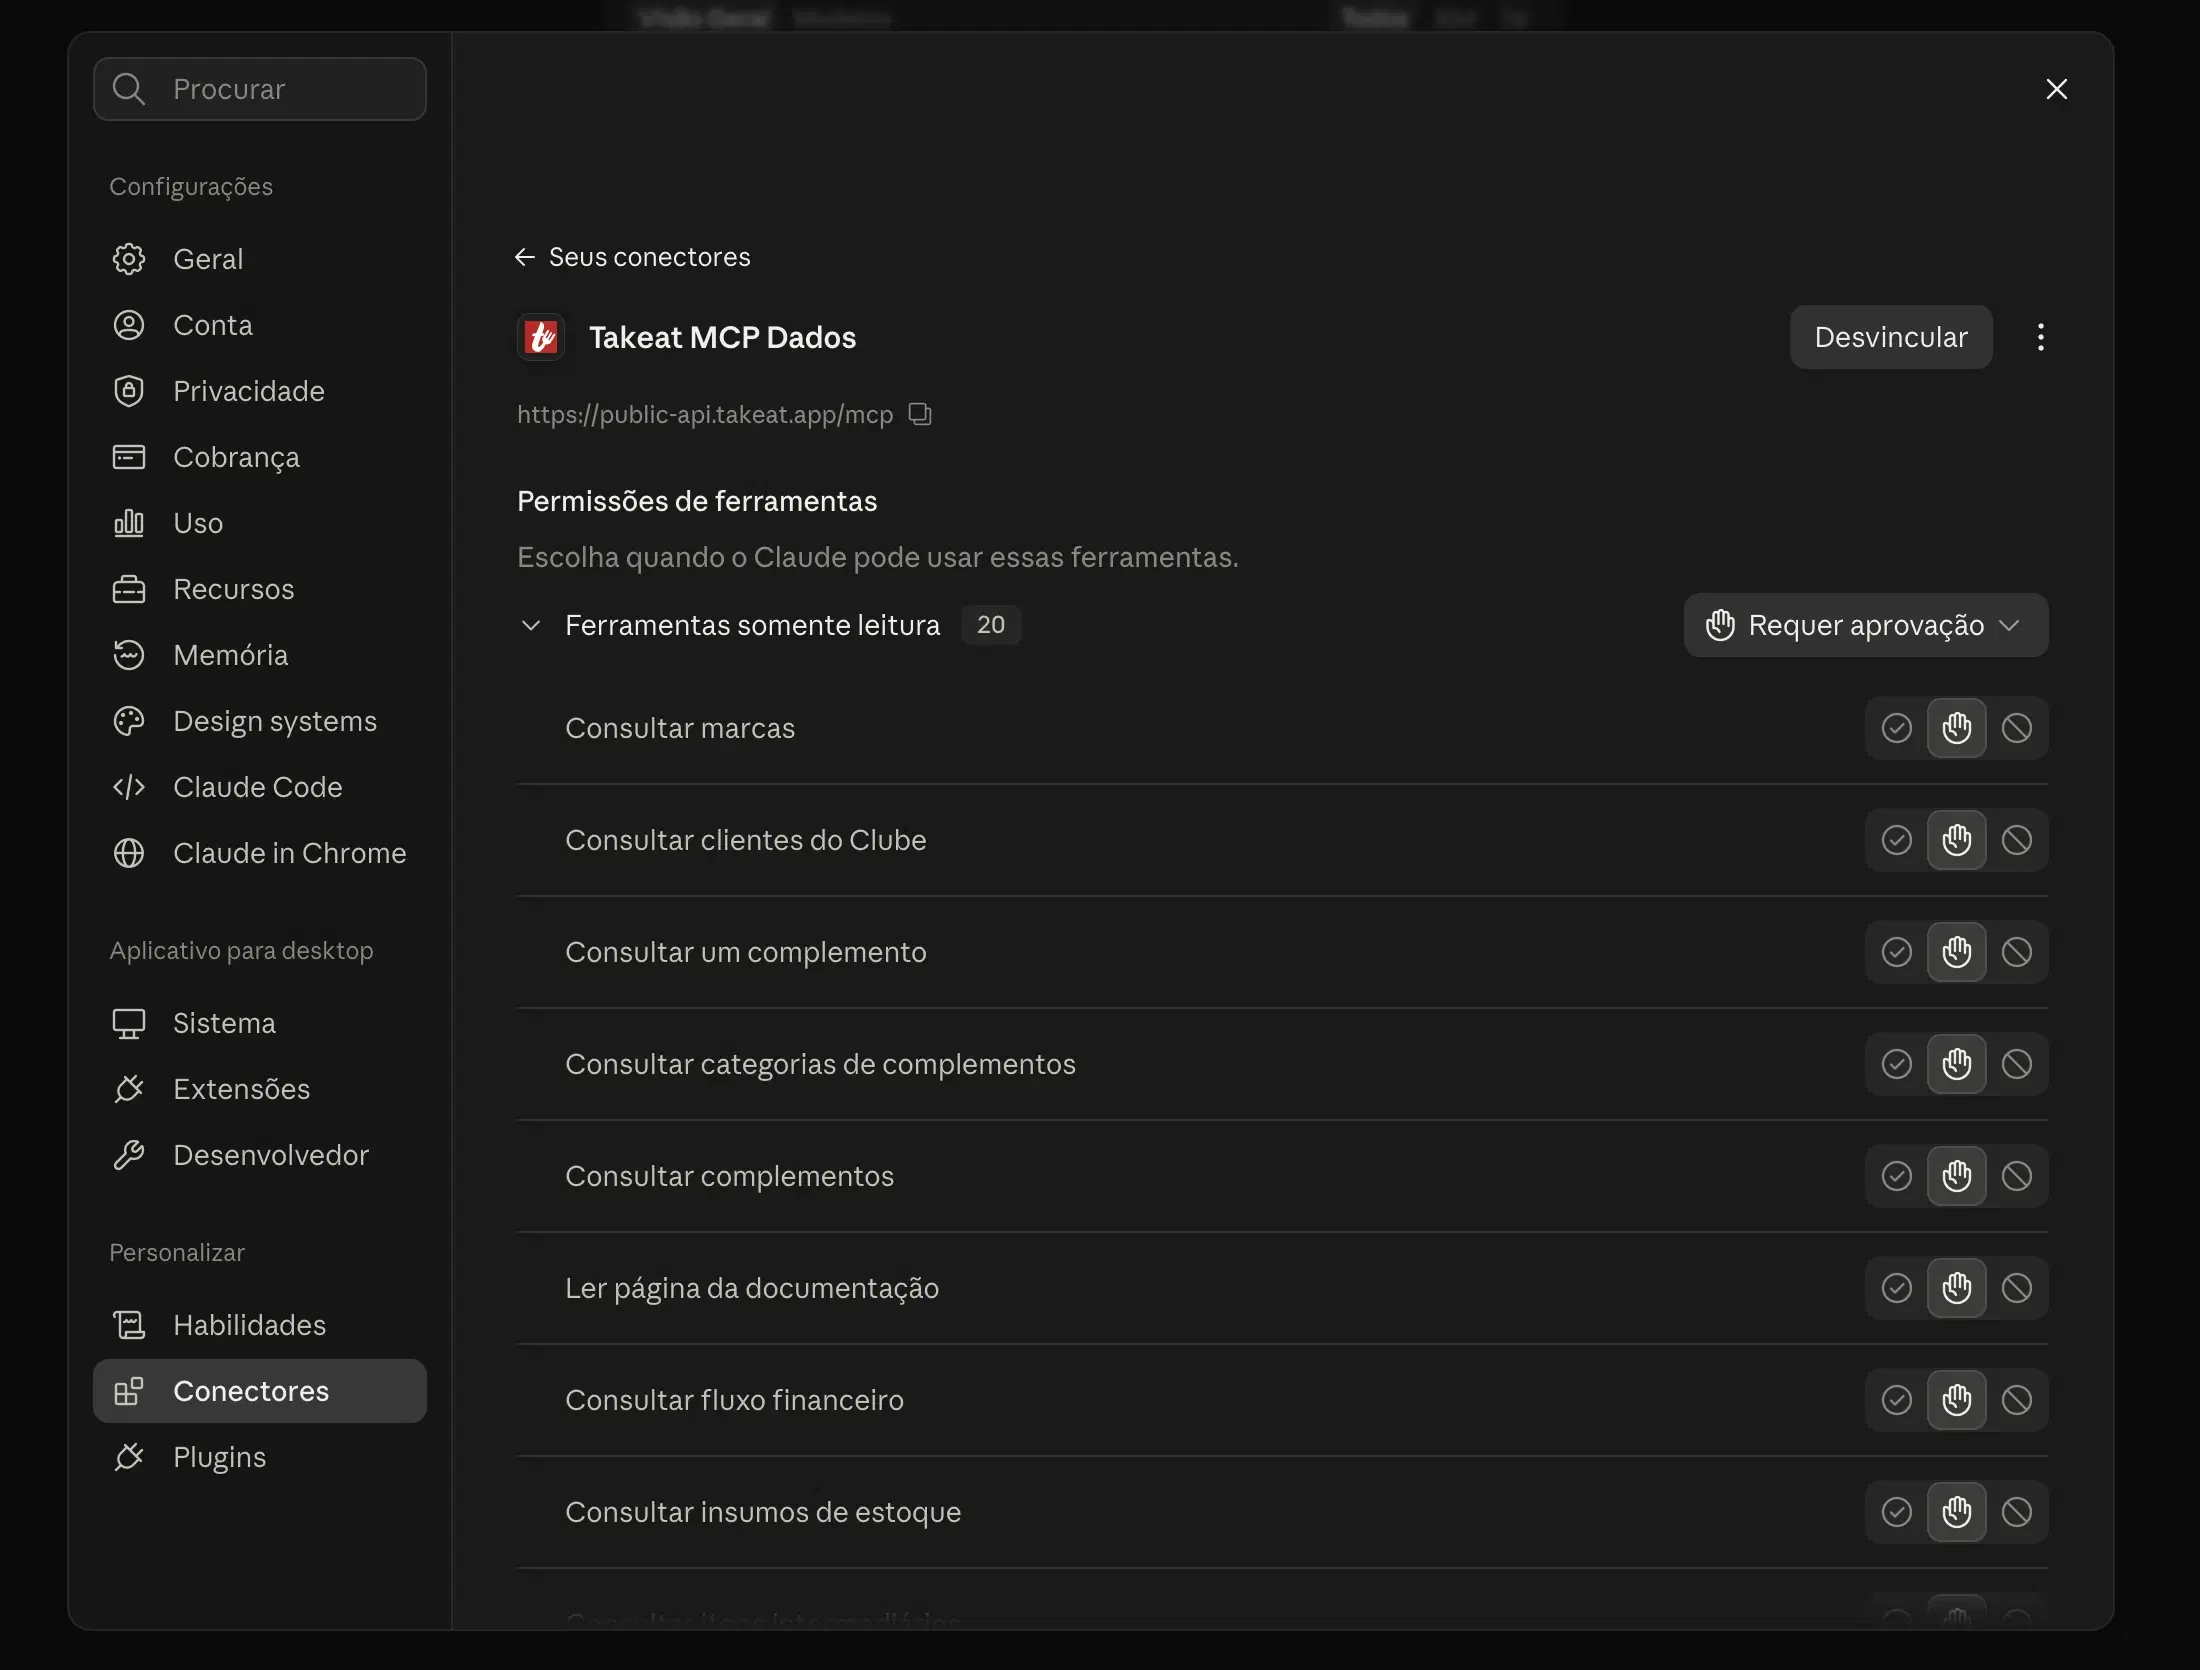The height and width of the screenshot is (1670, 2200).
Task: Open Extensões settings
Action: pos(260,1089)
